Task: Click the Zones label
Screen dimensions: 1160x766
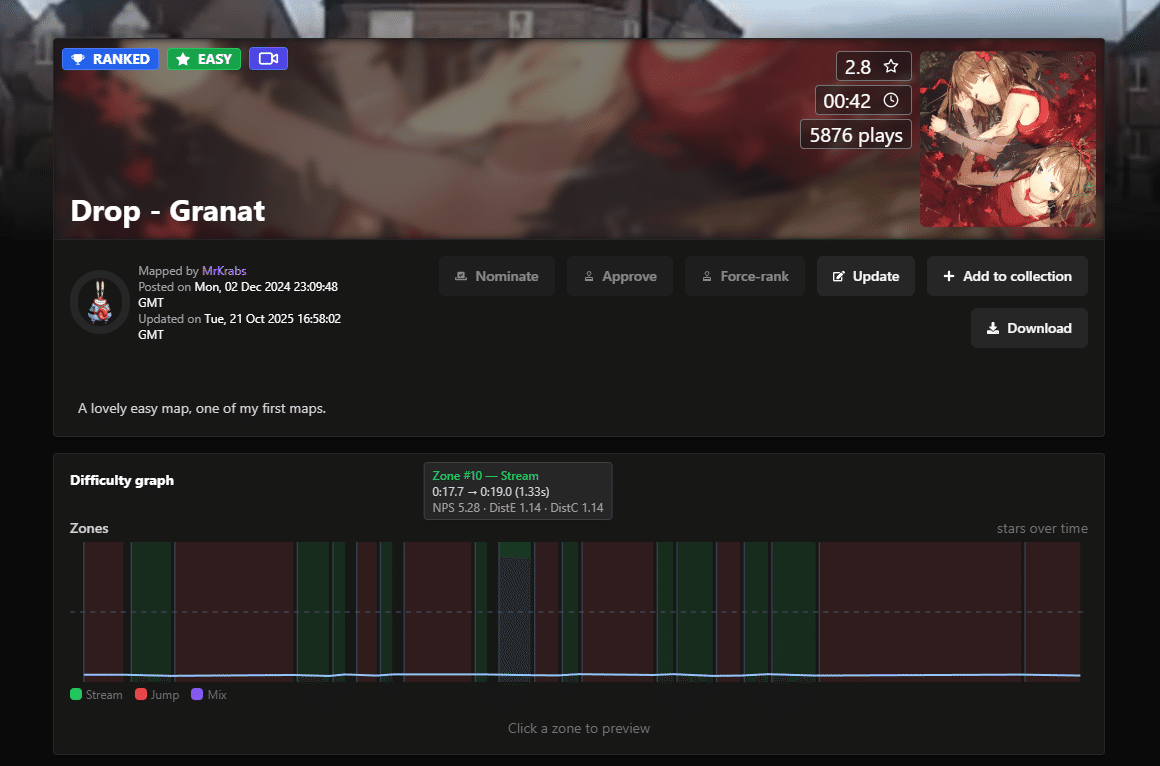Action: click(89, 528)
